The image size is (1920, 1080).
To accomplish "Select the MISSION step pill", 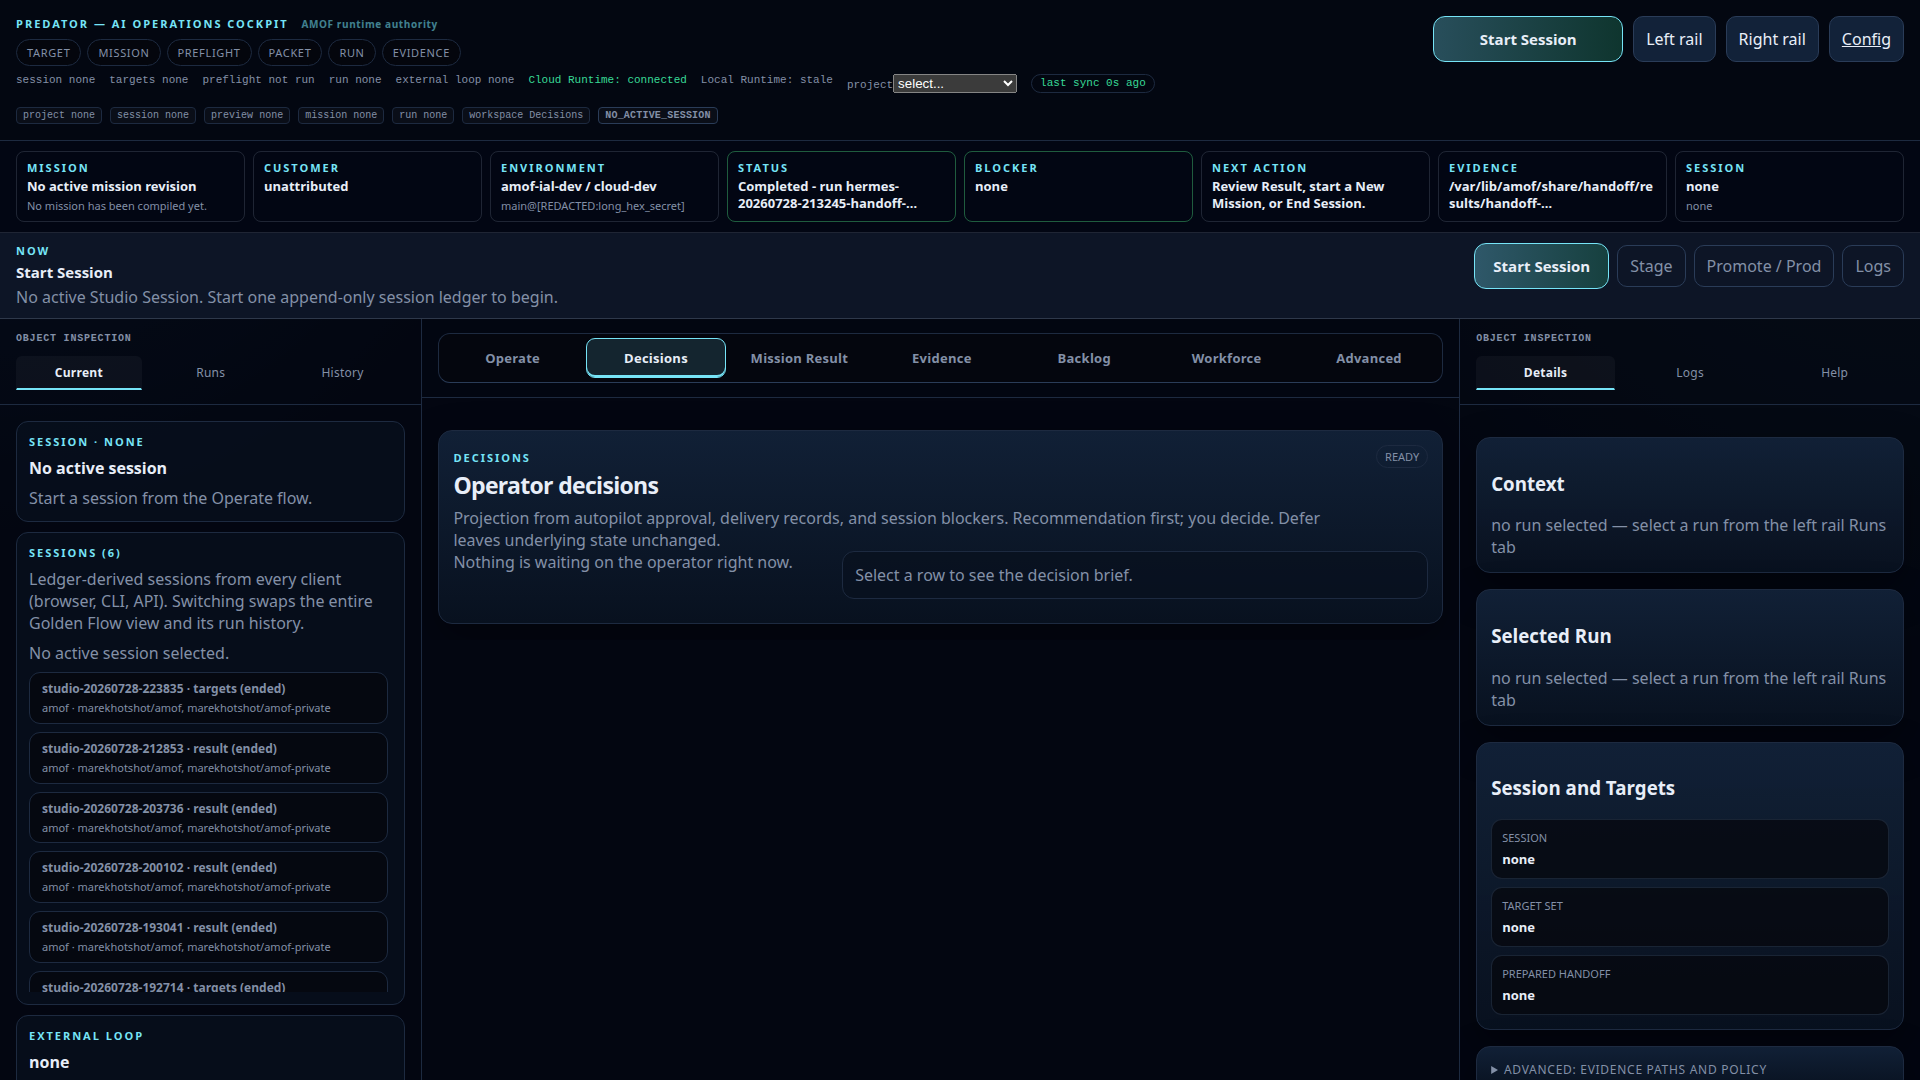I will (x=123, y=53).
